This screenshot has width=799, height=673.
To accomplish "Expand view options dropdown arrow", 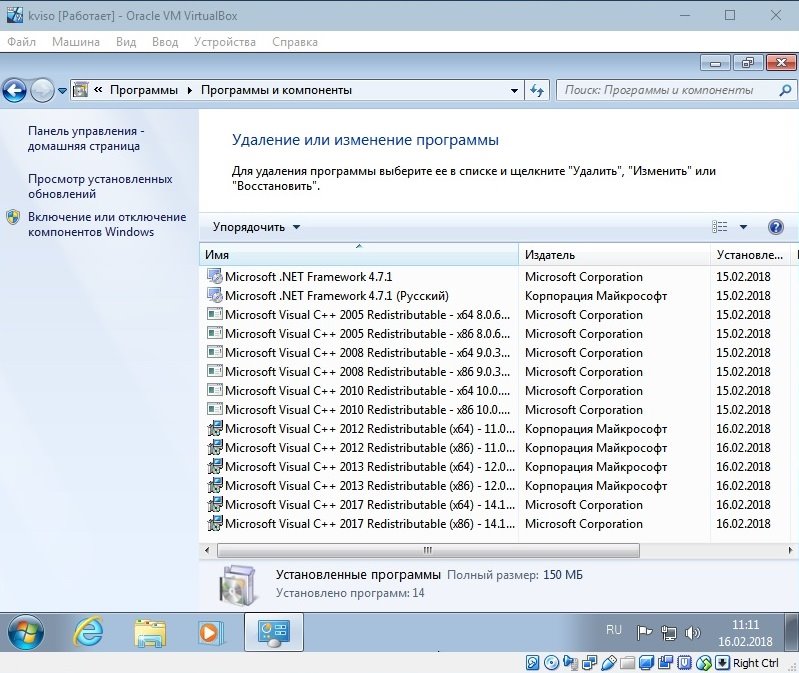I will click(743, 227).
